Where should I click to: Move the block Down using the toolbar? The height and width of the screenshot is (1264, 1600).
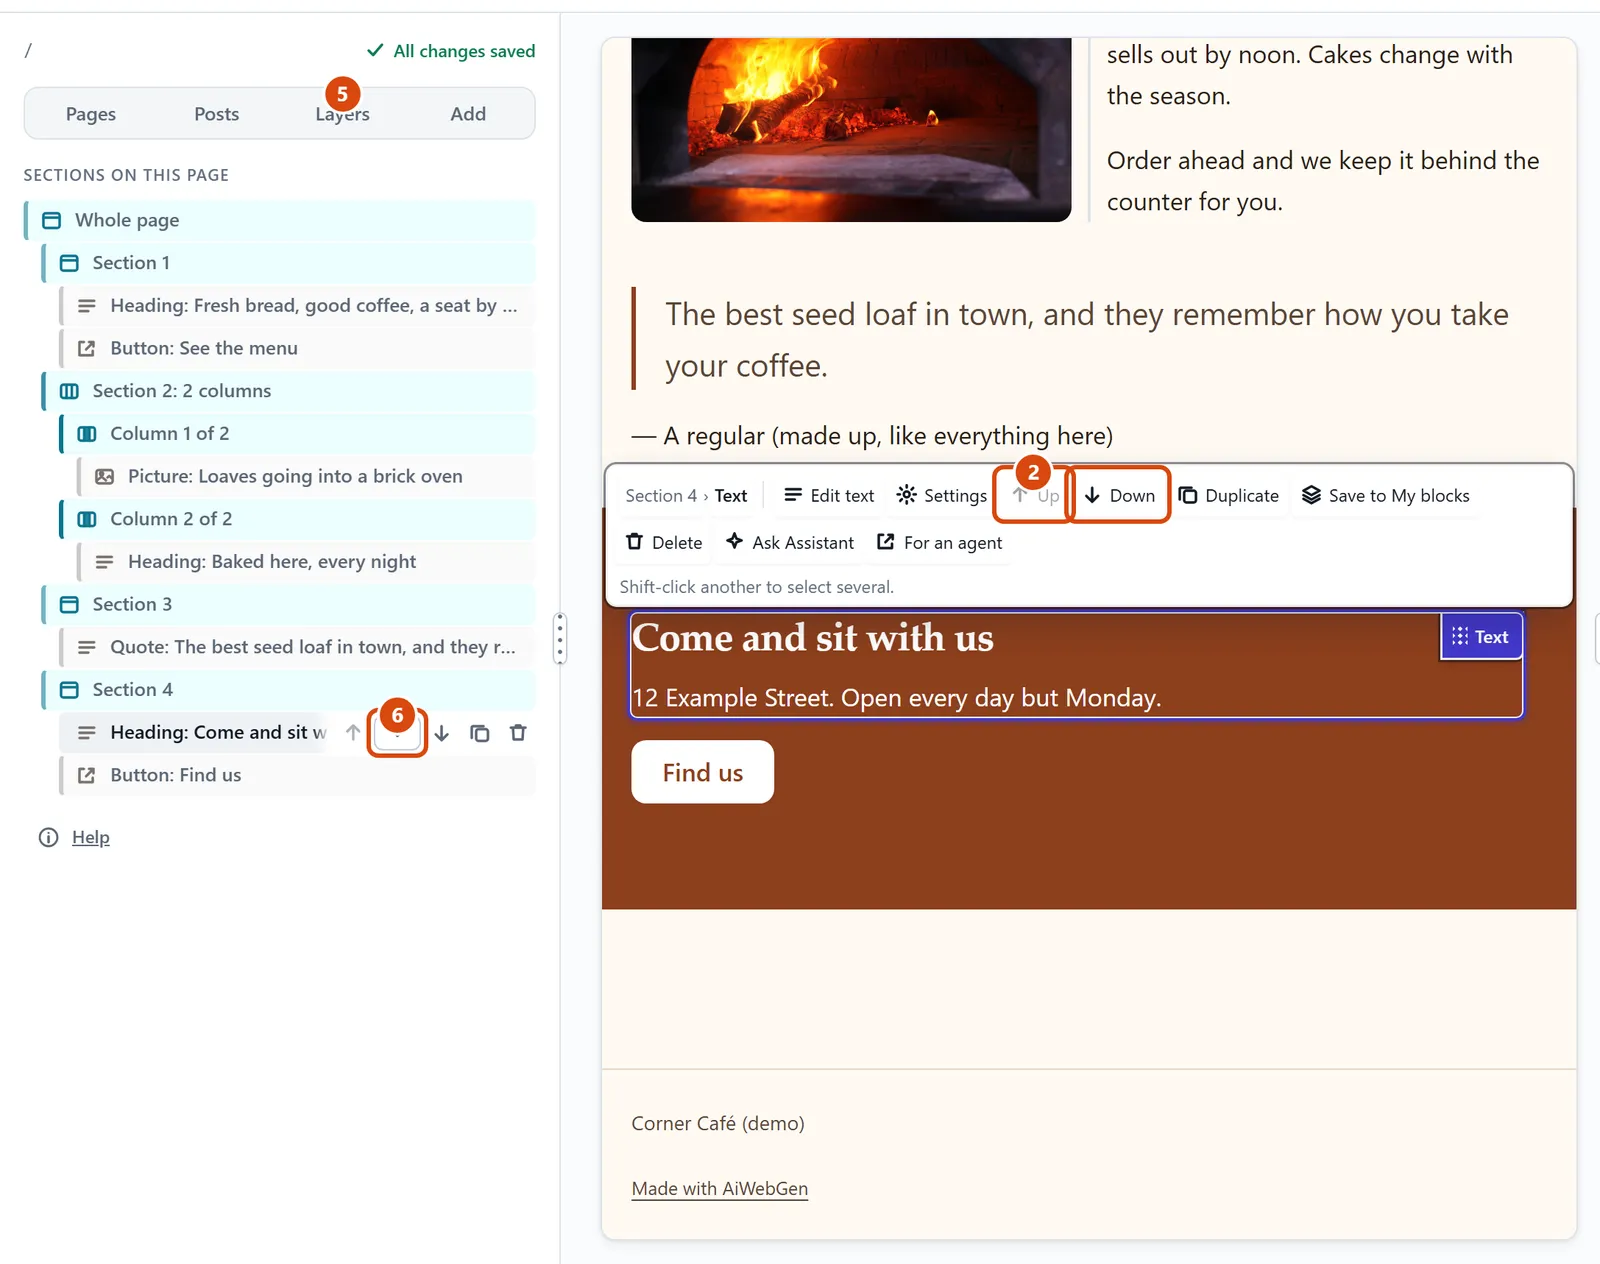coord(1120,495)
